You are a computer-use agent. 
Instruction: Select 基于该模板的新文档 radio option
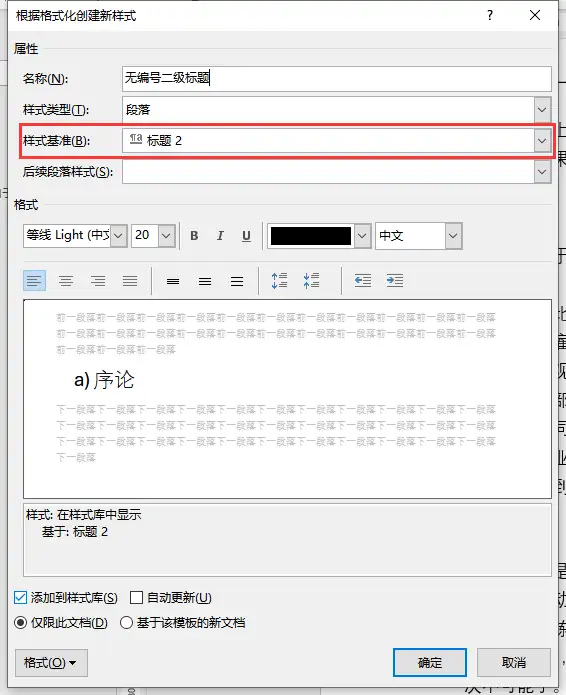[x=126, y=623]
